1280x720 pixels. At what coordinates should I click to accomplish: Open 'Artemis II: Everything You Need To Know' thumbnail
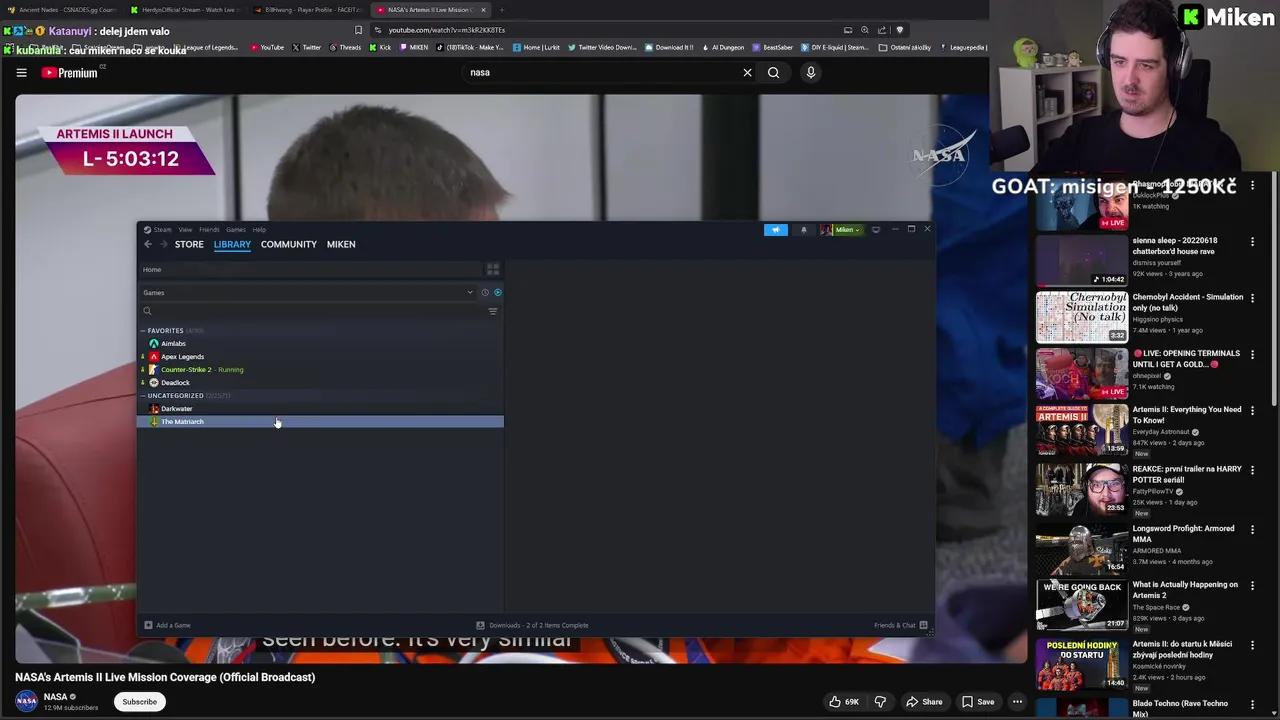coord(1082,431)
